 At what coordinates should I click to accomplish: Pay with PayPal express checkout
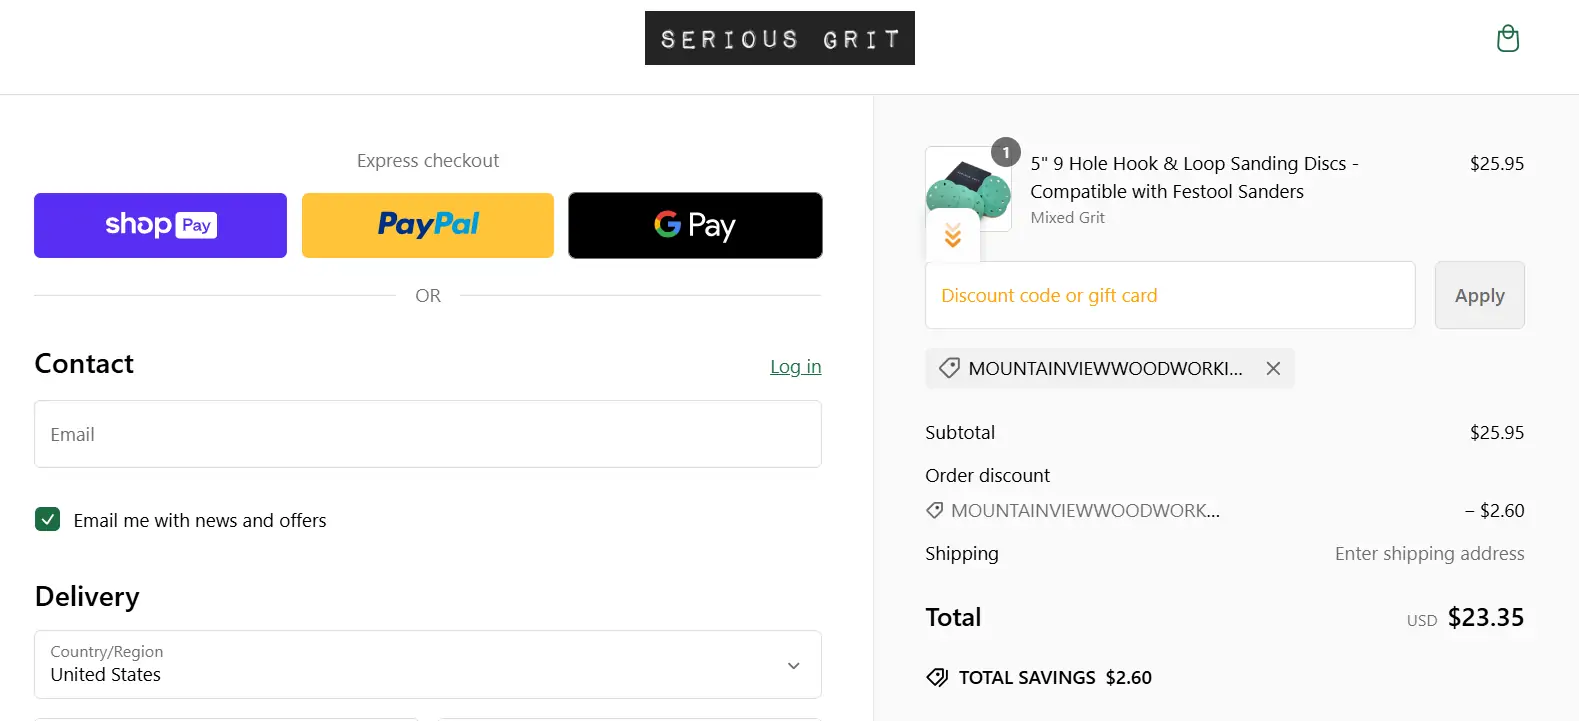pyautogui.click(x=428, y=225)
